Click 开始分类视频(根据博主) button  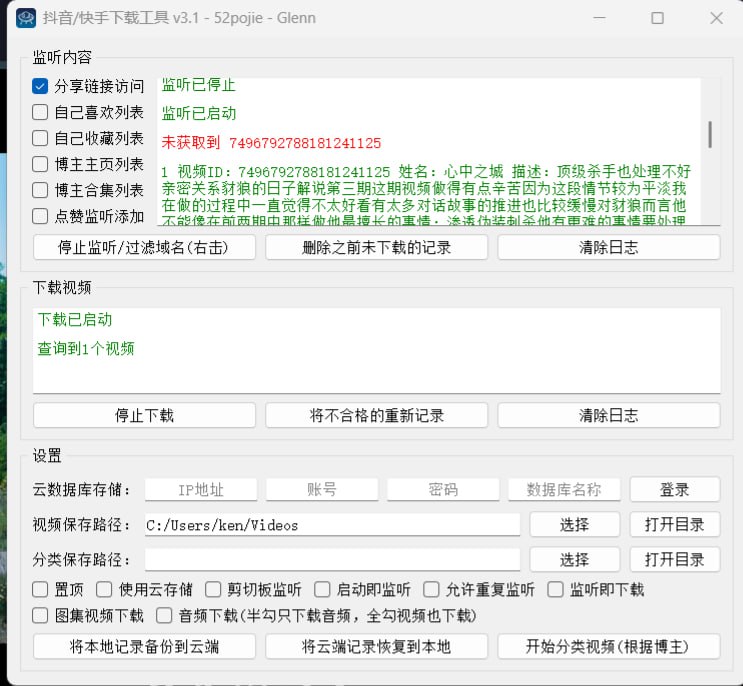coord(608,646)
